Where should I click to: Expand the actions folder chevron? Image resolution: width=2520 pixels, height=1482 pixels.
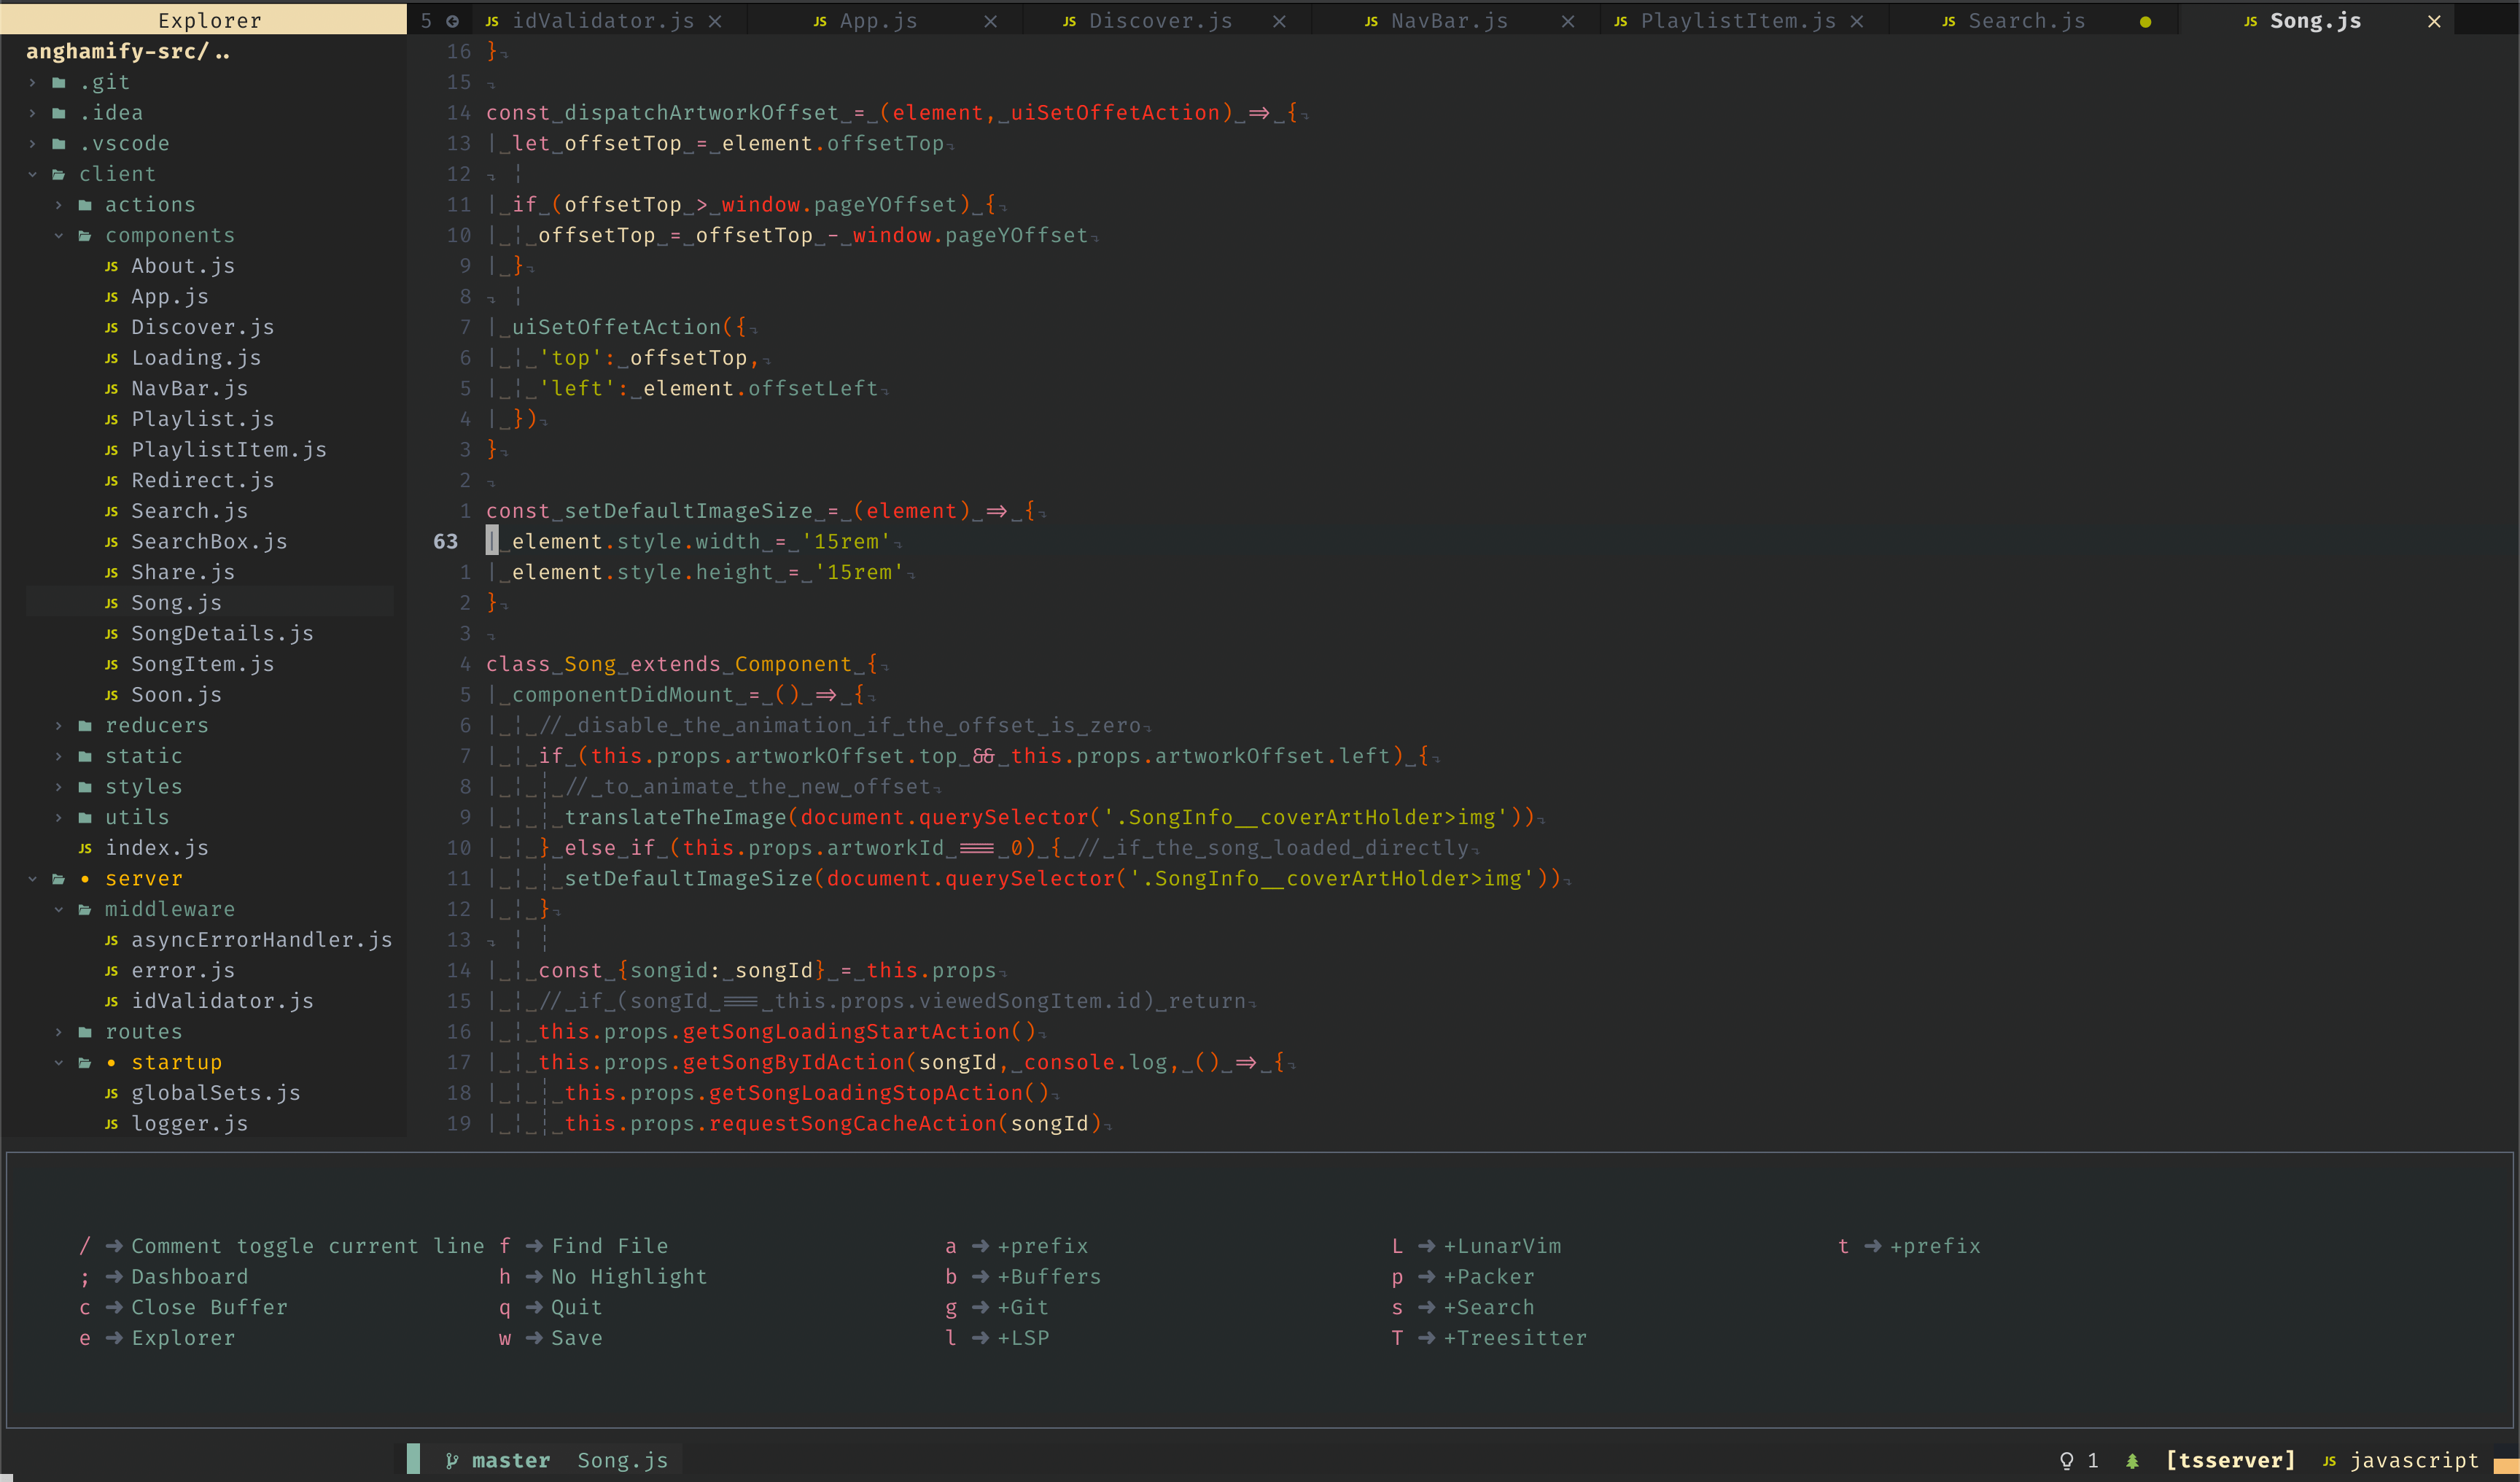pos(58,205)
